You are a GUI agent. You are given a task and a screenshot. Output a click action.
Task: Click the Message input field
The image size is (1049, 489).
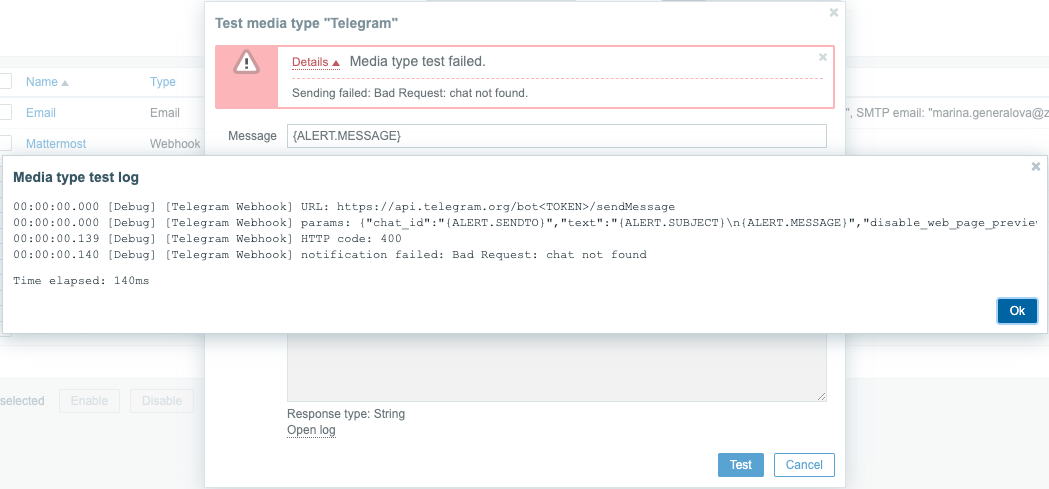coord(557,136)
